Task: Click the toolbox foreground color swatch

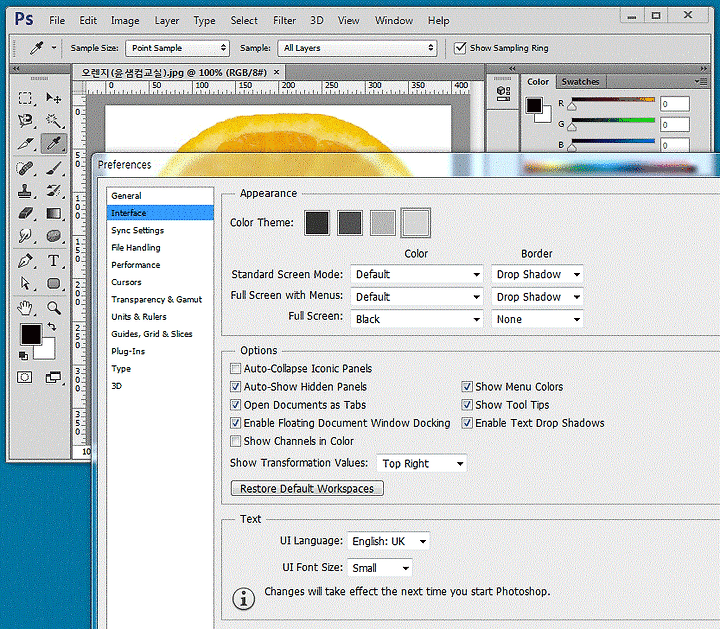Action: point(31,334)
